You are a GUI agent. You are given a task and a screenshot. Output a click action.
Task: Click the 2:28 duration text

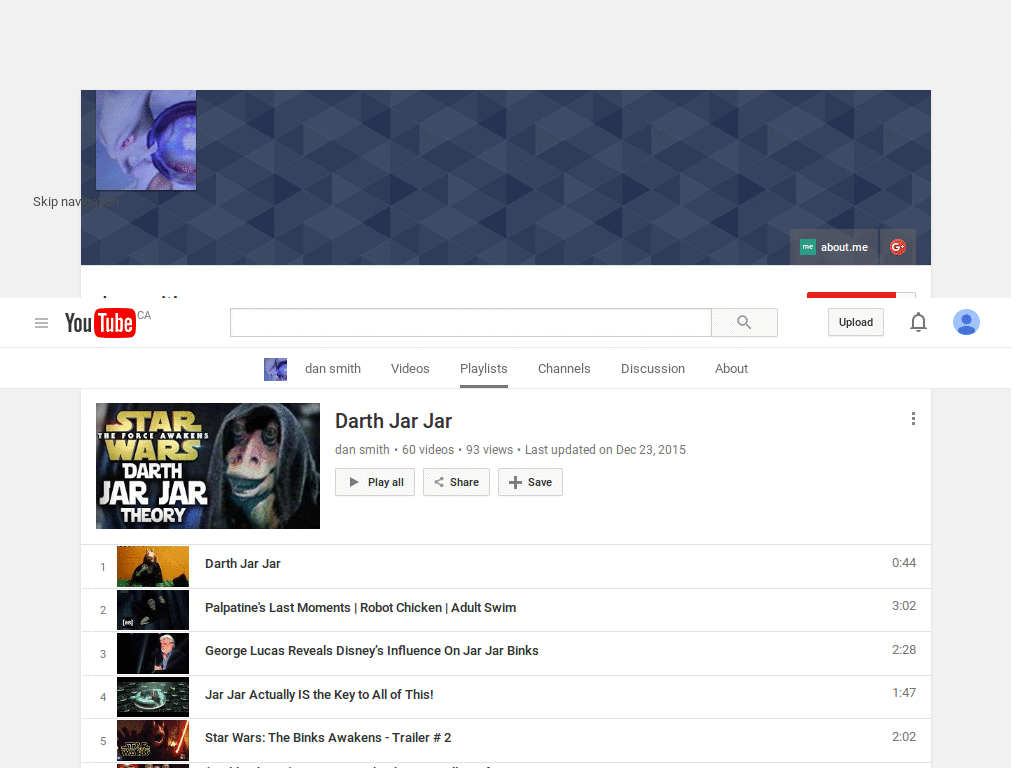point(904,650)
